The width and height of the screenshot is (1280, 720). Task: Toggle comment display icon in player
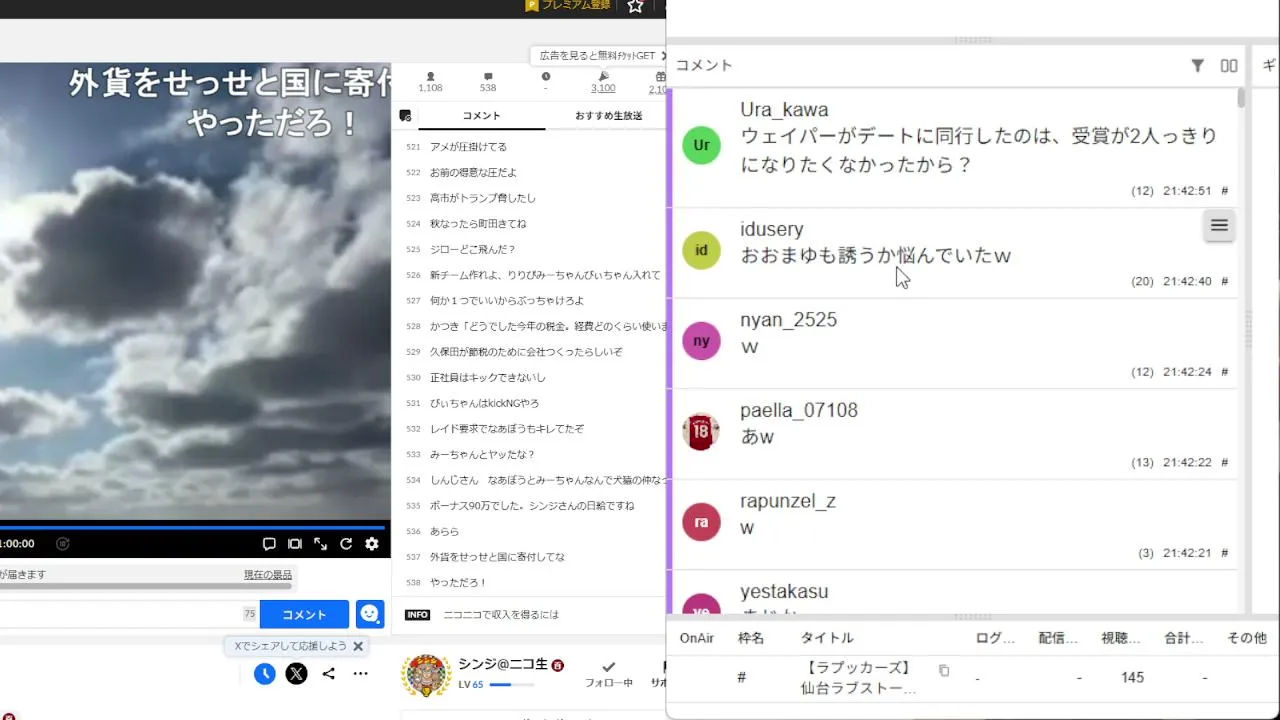269,544
